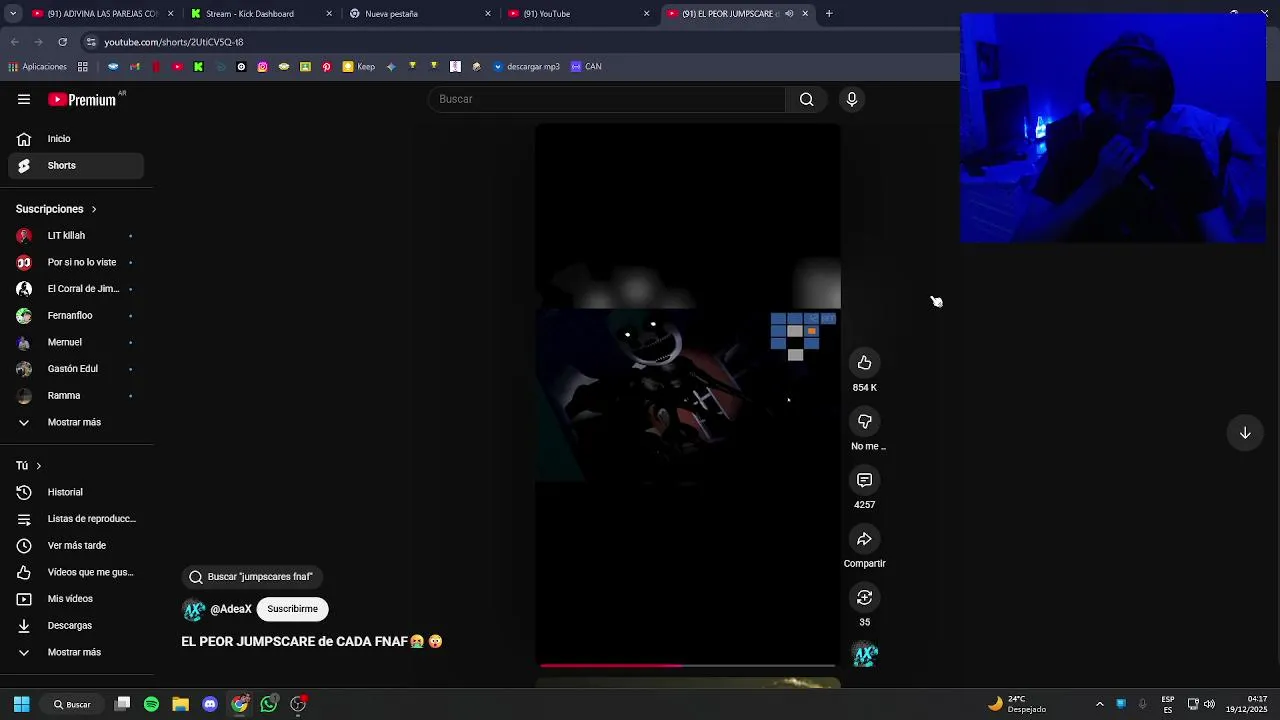Reload the current page

(62, 42)
